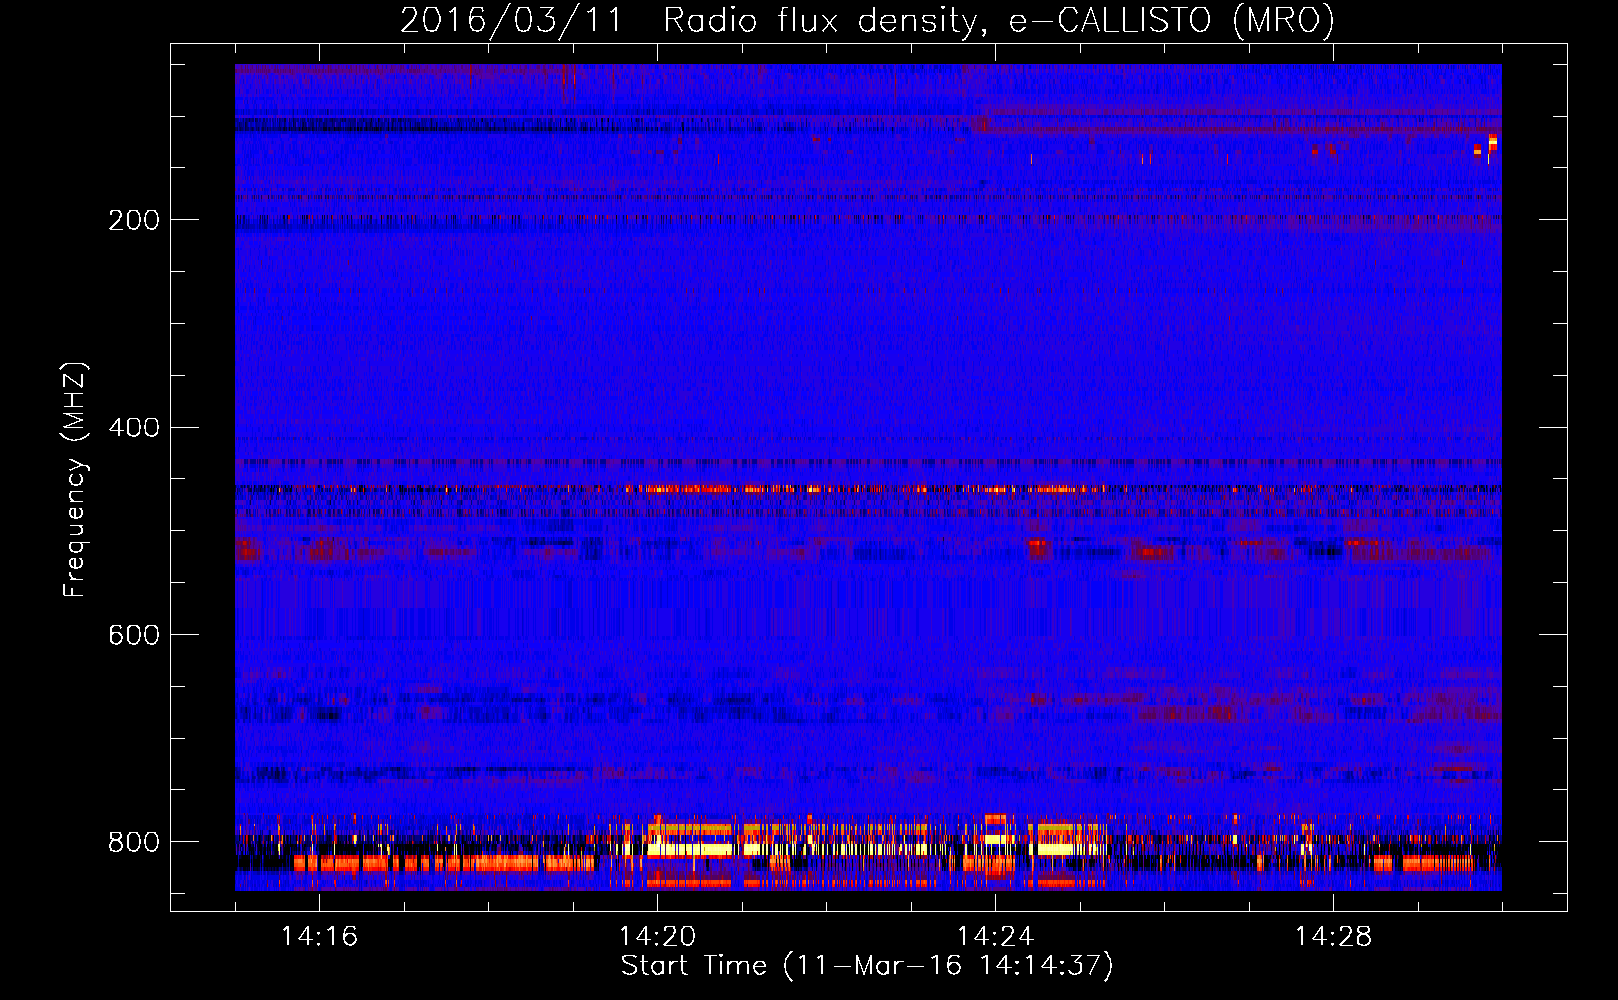Click the 14:28 time tick label
The width and height of the screenshot is (1618, 1000).
coord(1333,936)
